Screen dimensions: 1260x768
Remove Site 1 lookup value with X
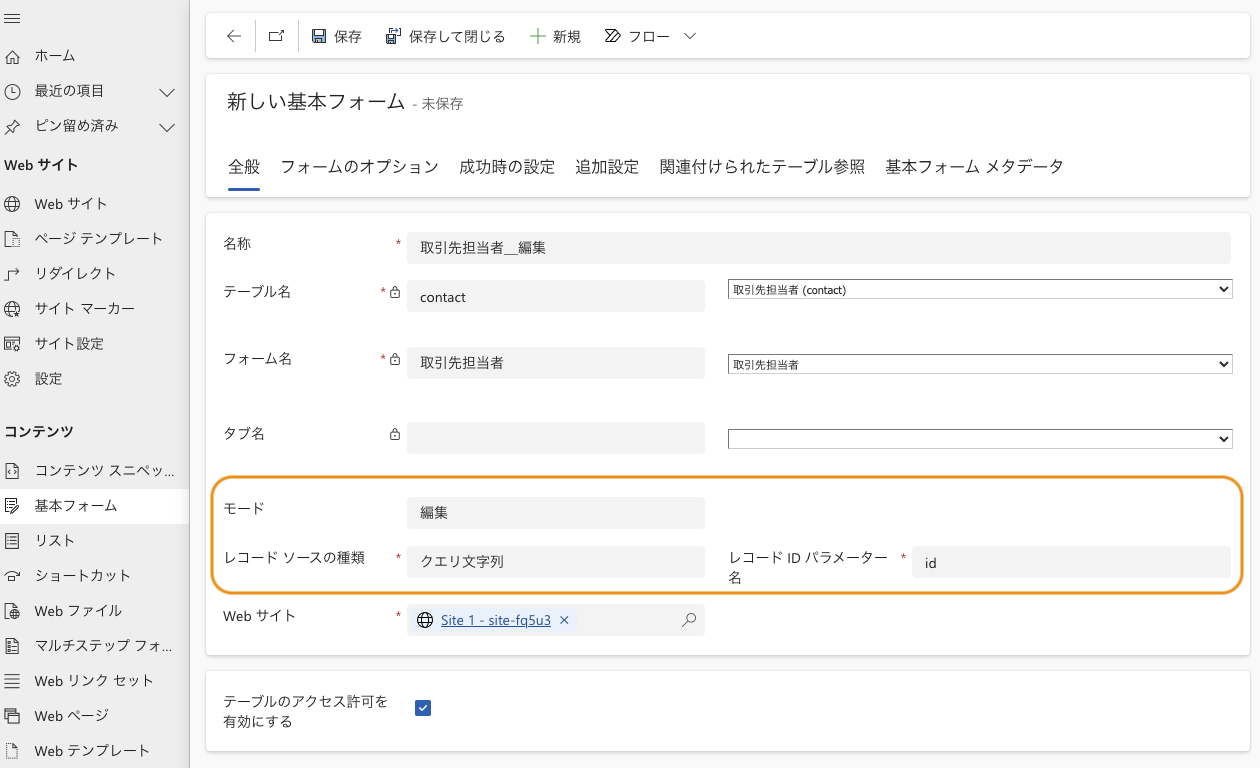(564, 620)
